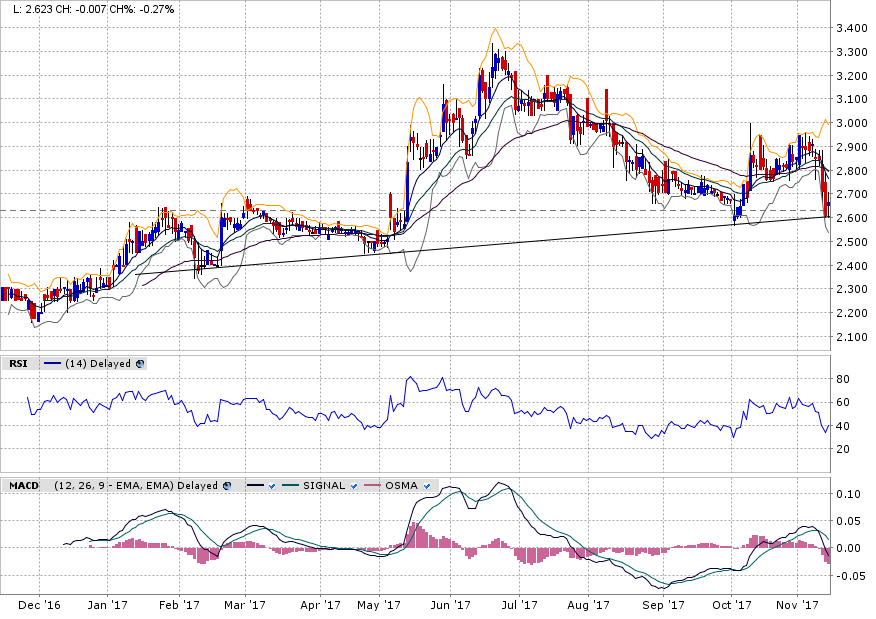Click the 3.000 price axis label
876x619 pixels.
[x=851, y=123]
